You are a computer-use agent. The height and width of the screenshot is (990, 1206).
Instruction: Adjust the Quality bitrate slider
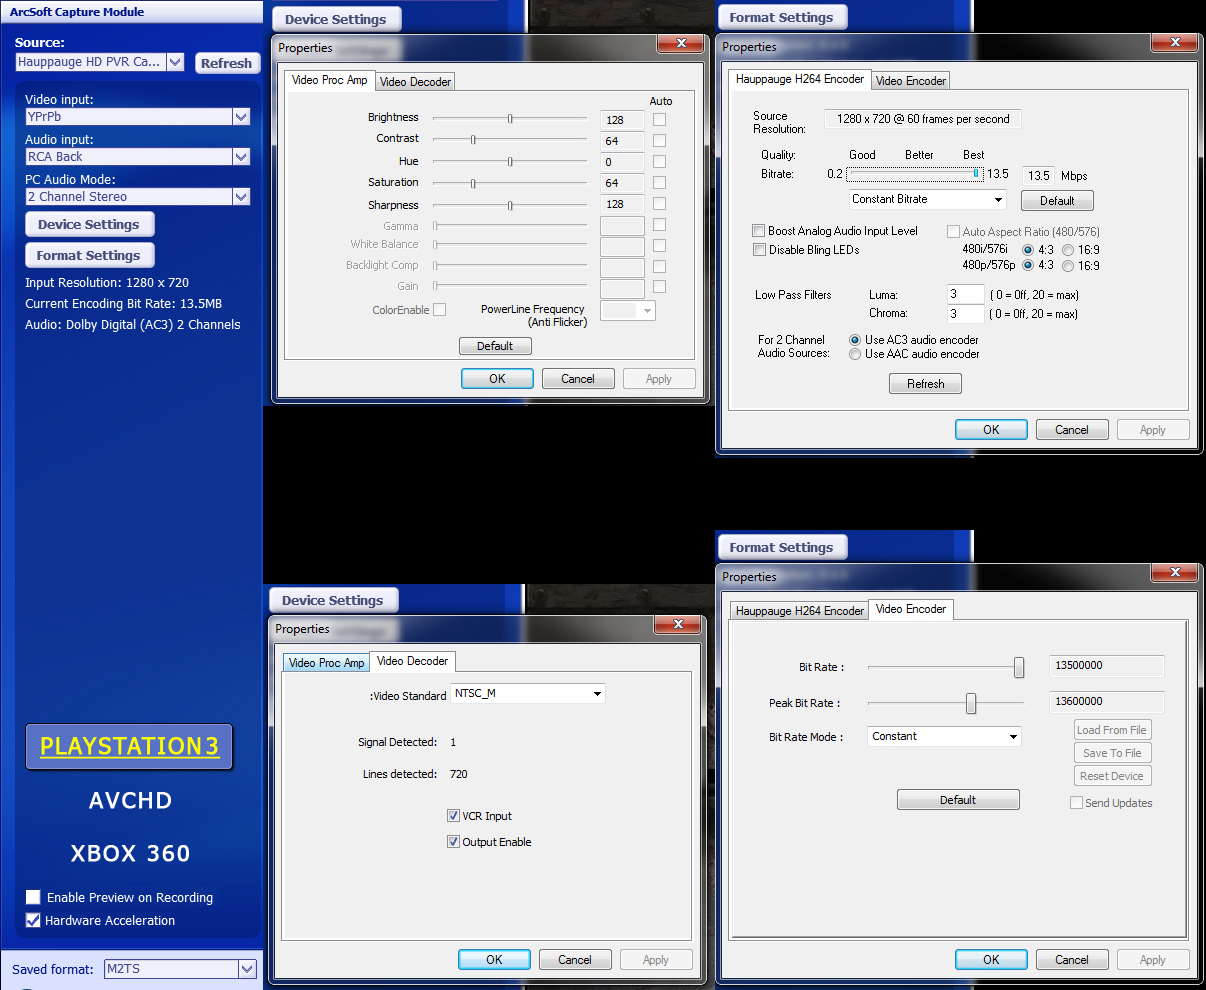[x=914, y=174]
